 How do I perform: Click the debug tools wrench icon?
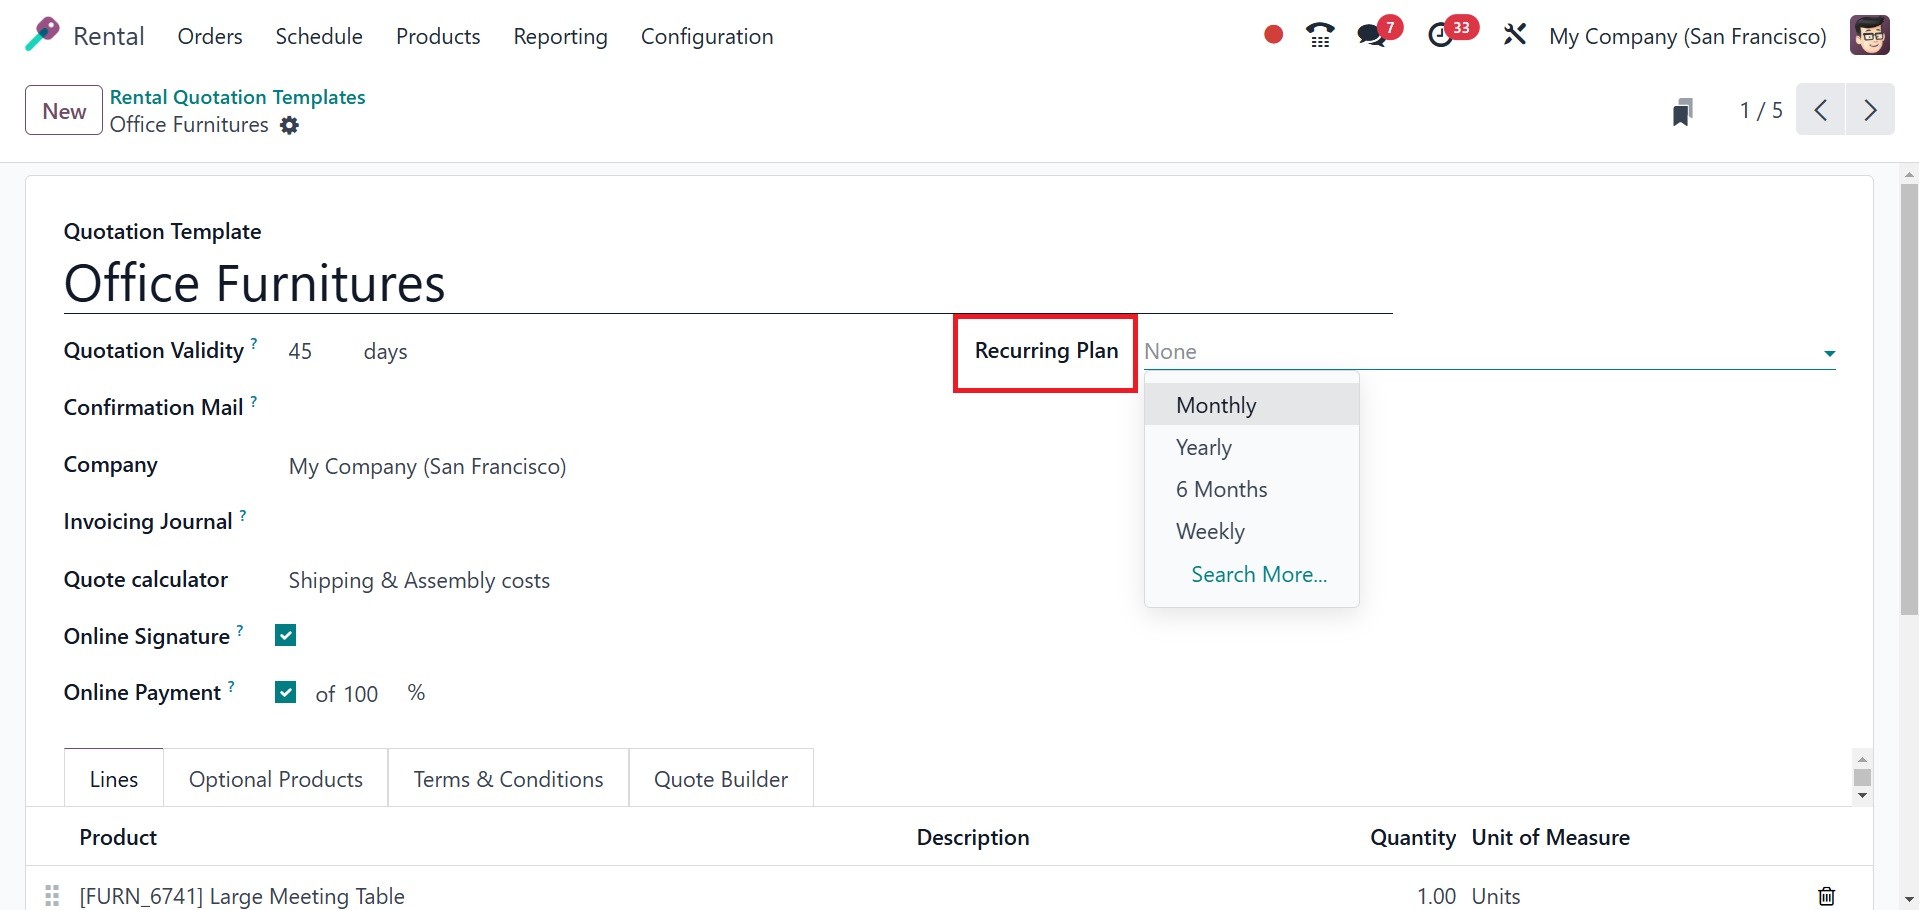coord(1514,36)
